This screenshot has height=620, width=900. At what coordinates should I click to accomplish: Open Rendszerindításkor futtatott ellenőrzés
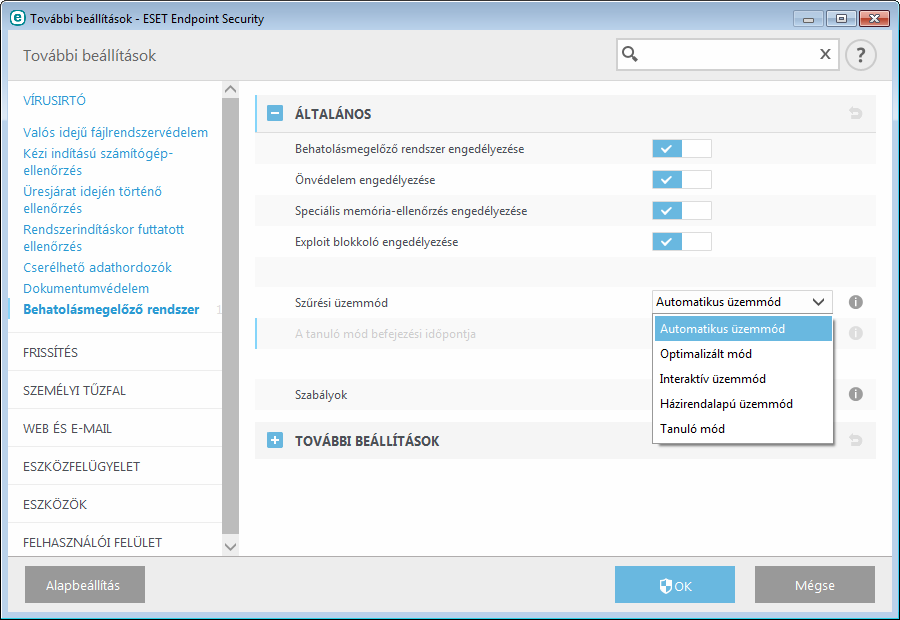click(x=104, y=238)
